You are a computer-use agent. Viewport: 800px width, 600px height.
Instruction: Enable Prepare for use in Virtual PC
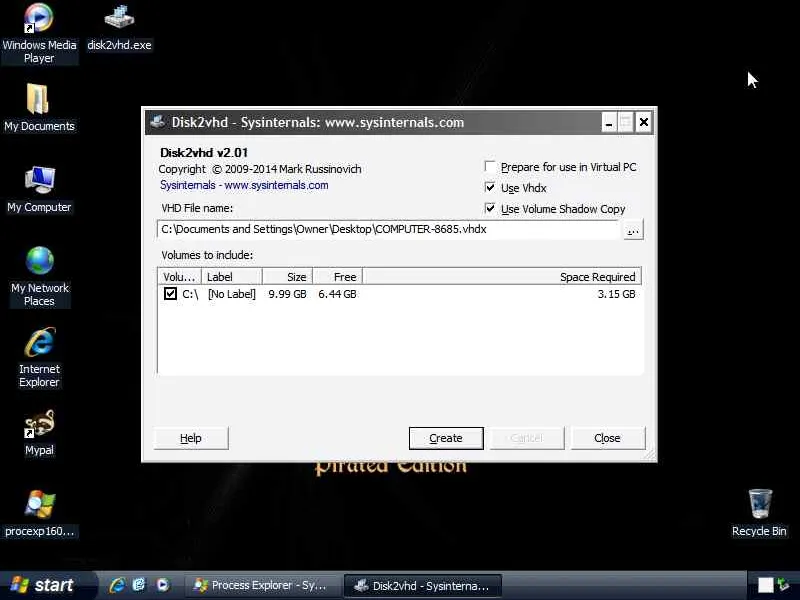pyautogui.click(x=490, y=167)
